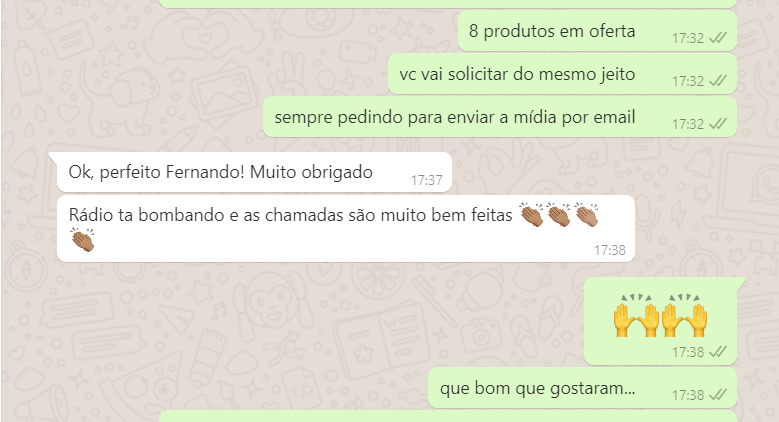The image size is (779, 422).
Task: Select the '8 produtos em oferta' message bubble
Action: (597, 31)
